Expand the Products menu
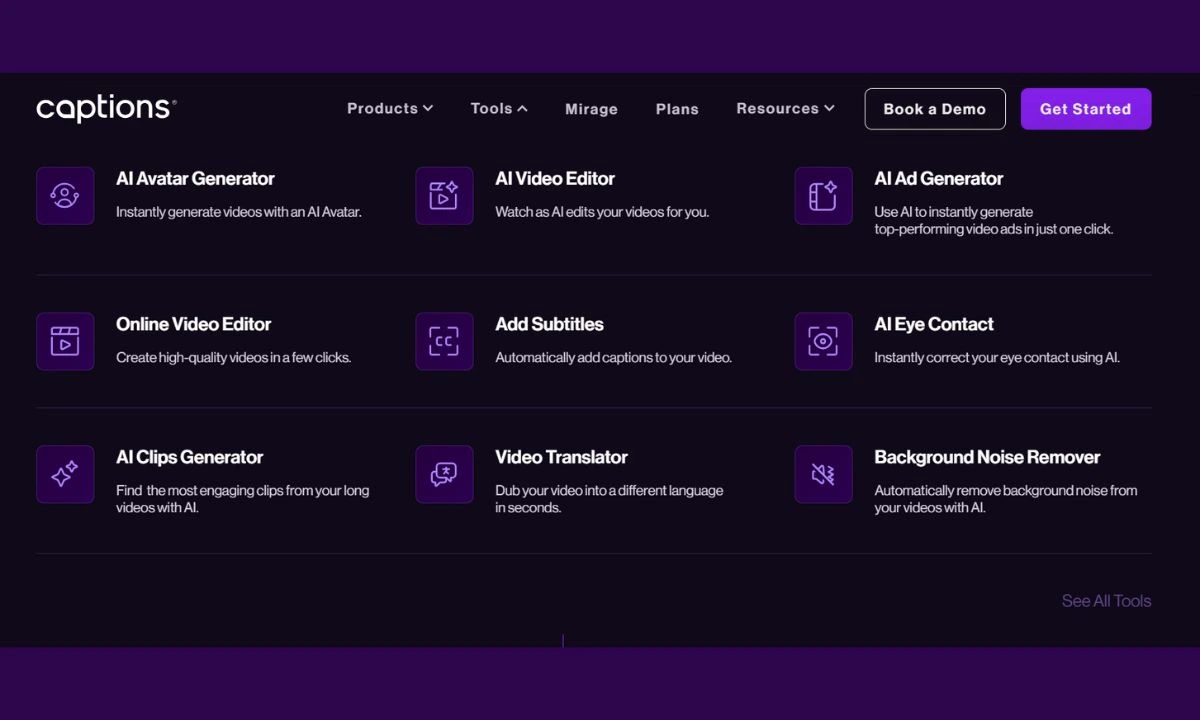1200x720 pixels. tap(390, 108)
